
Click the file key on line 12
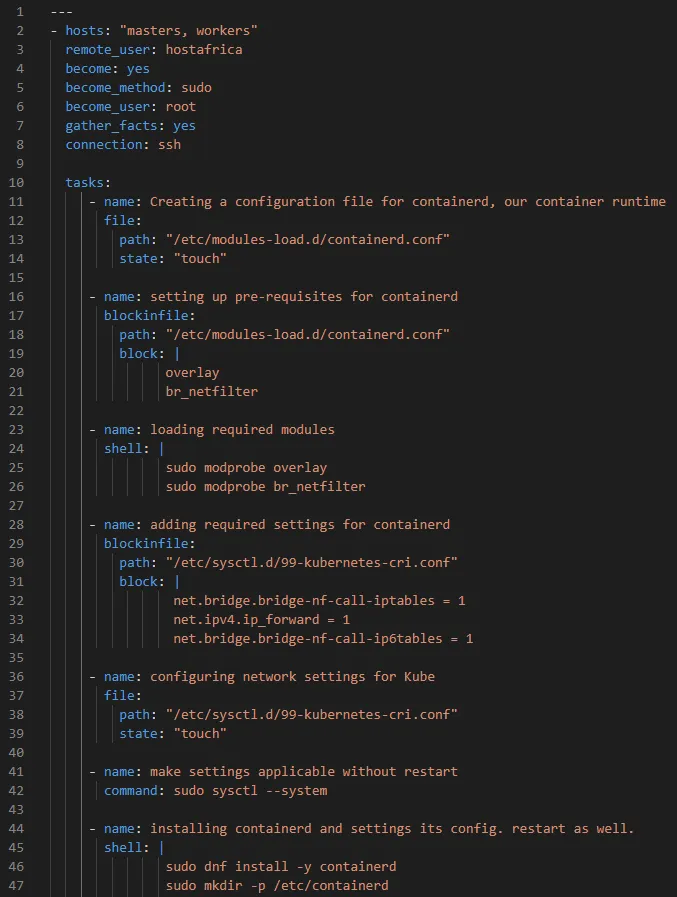tap(119, 220)
